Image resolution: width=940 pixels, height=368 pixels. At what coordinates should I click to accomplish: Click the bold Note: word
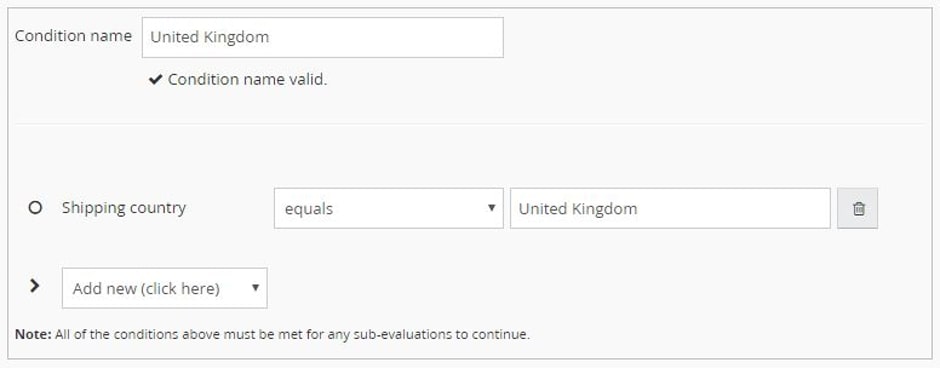click(33, 334)
